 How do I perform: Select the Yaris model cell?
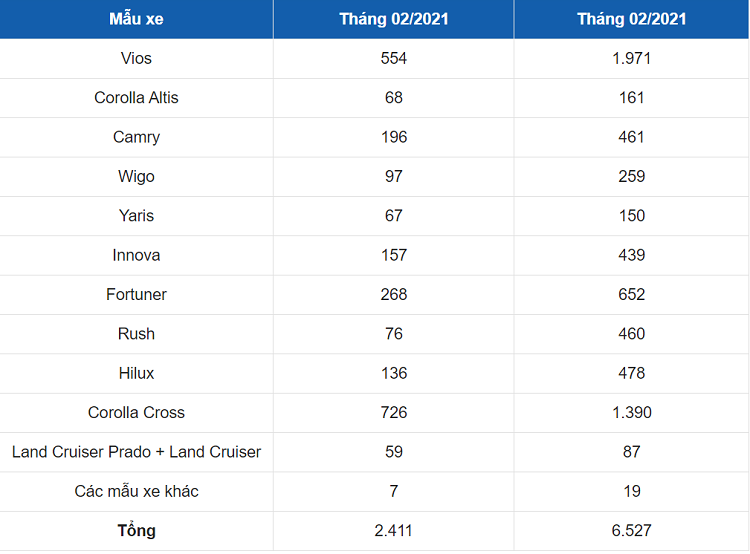[136, 216]
